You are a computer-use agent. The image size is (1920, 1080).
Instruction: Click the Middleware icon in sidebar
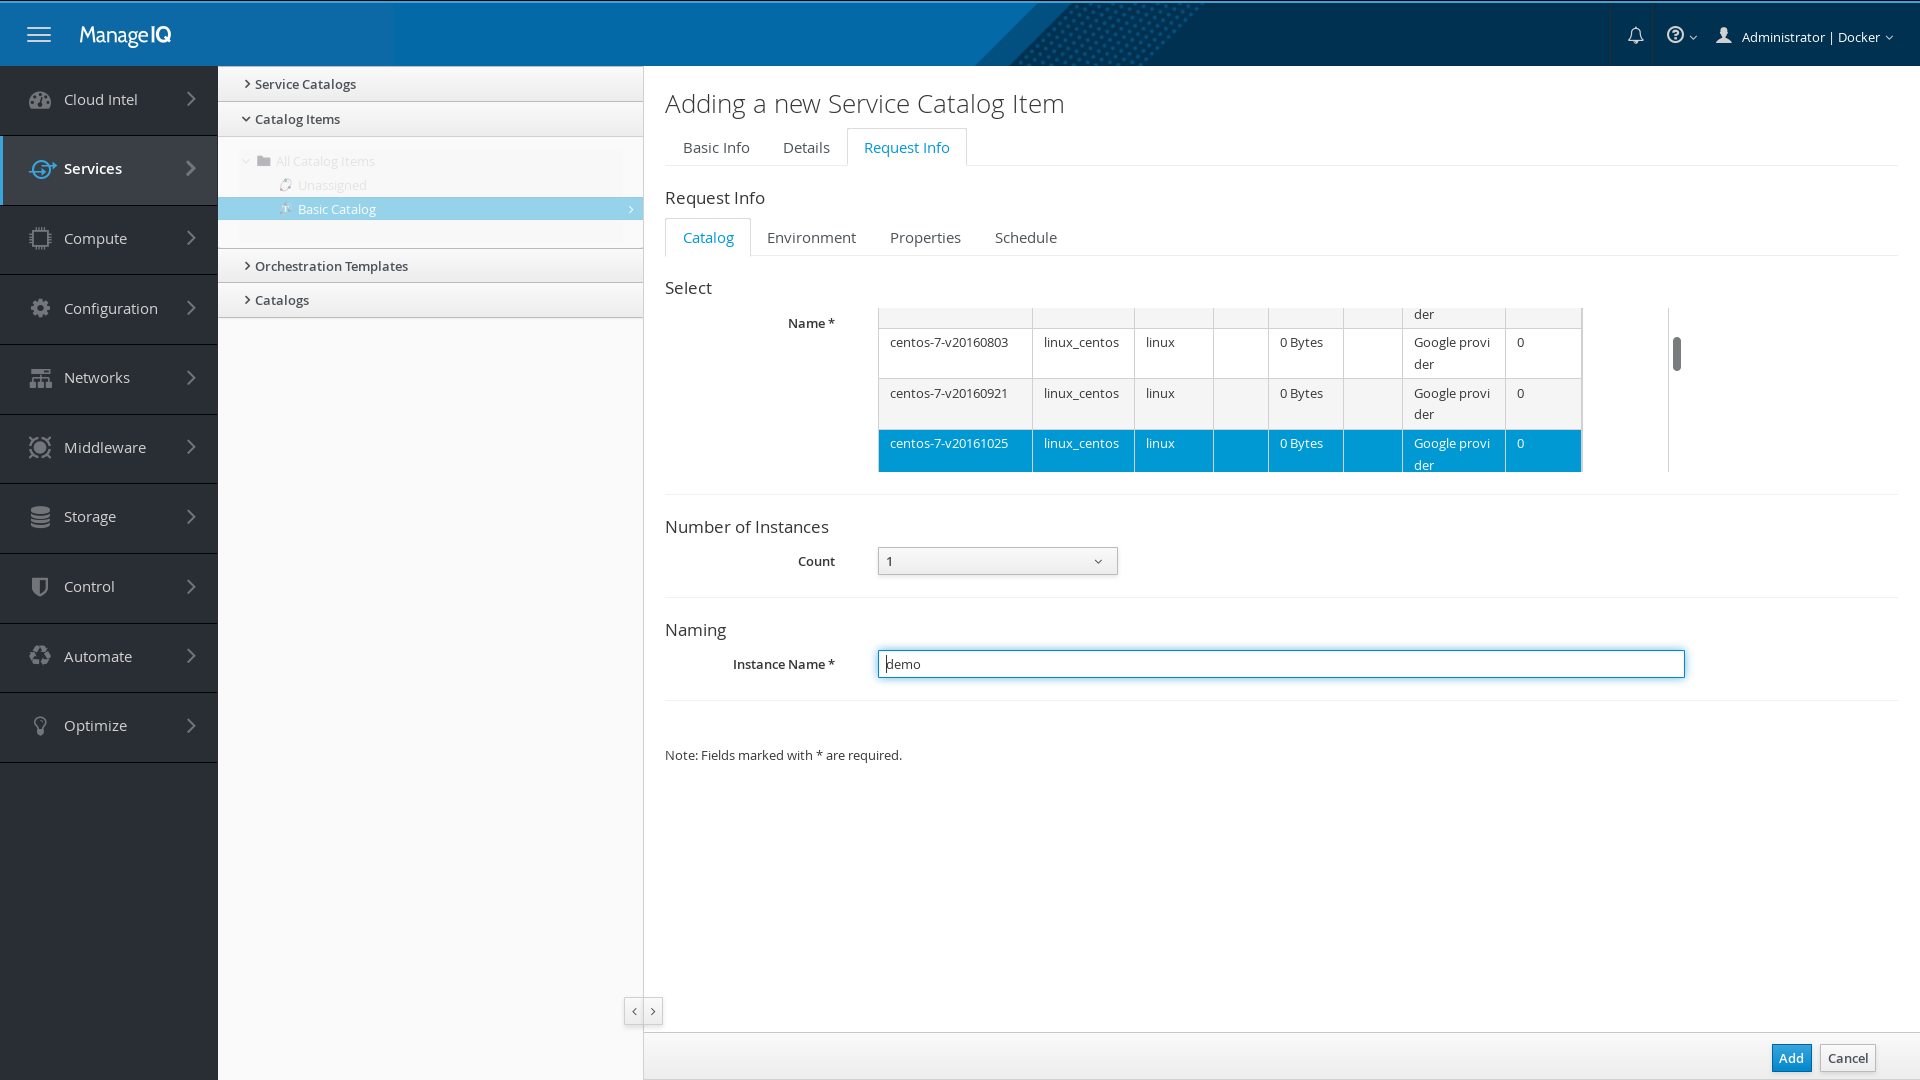coord(40,447)
